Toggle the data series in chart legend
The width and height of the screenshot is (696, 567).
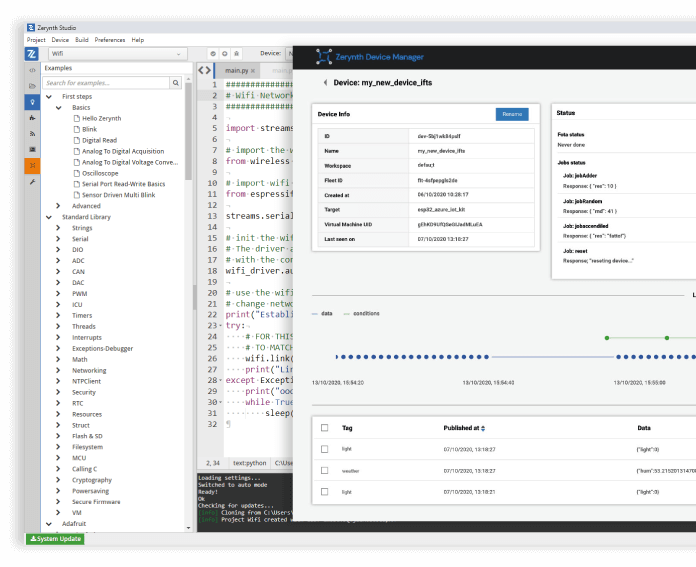pyautogui.click(x=323, y=314)
